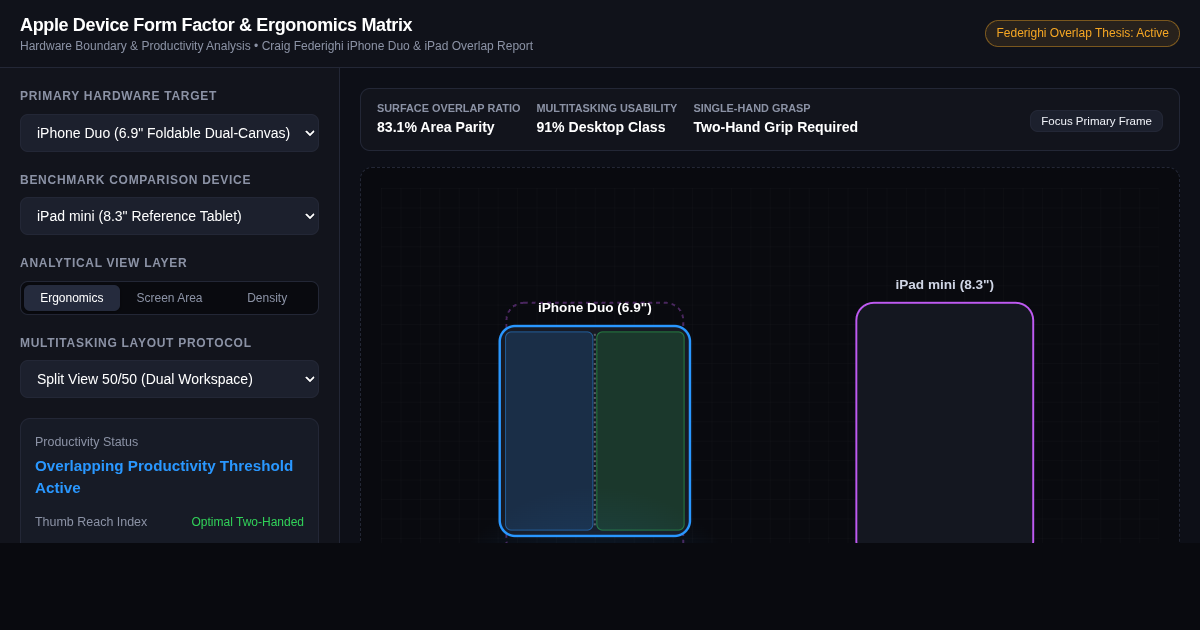Click the Surface Overlap Ratio label

[449, 108]
